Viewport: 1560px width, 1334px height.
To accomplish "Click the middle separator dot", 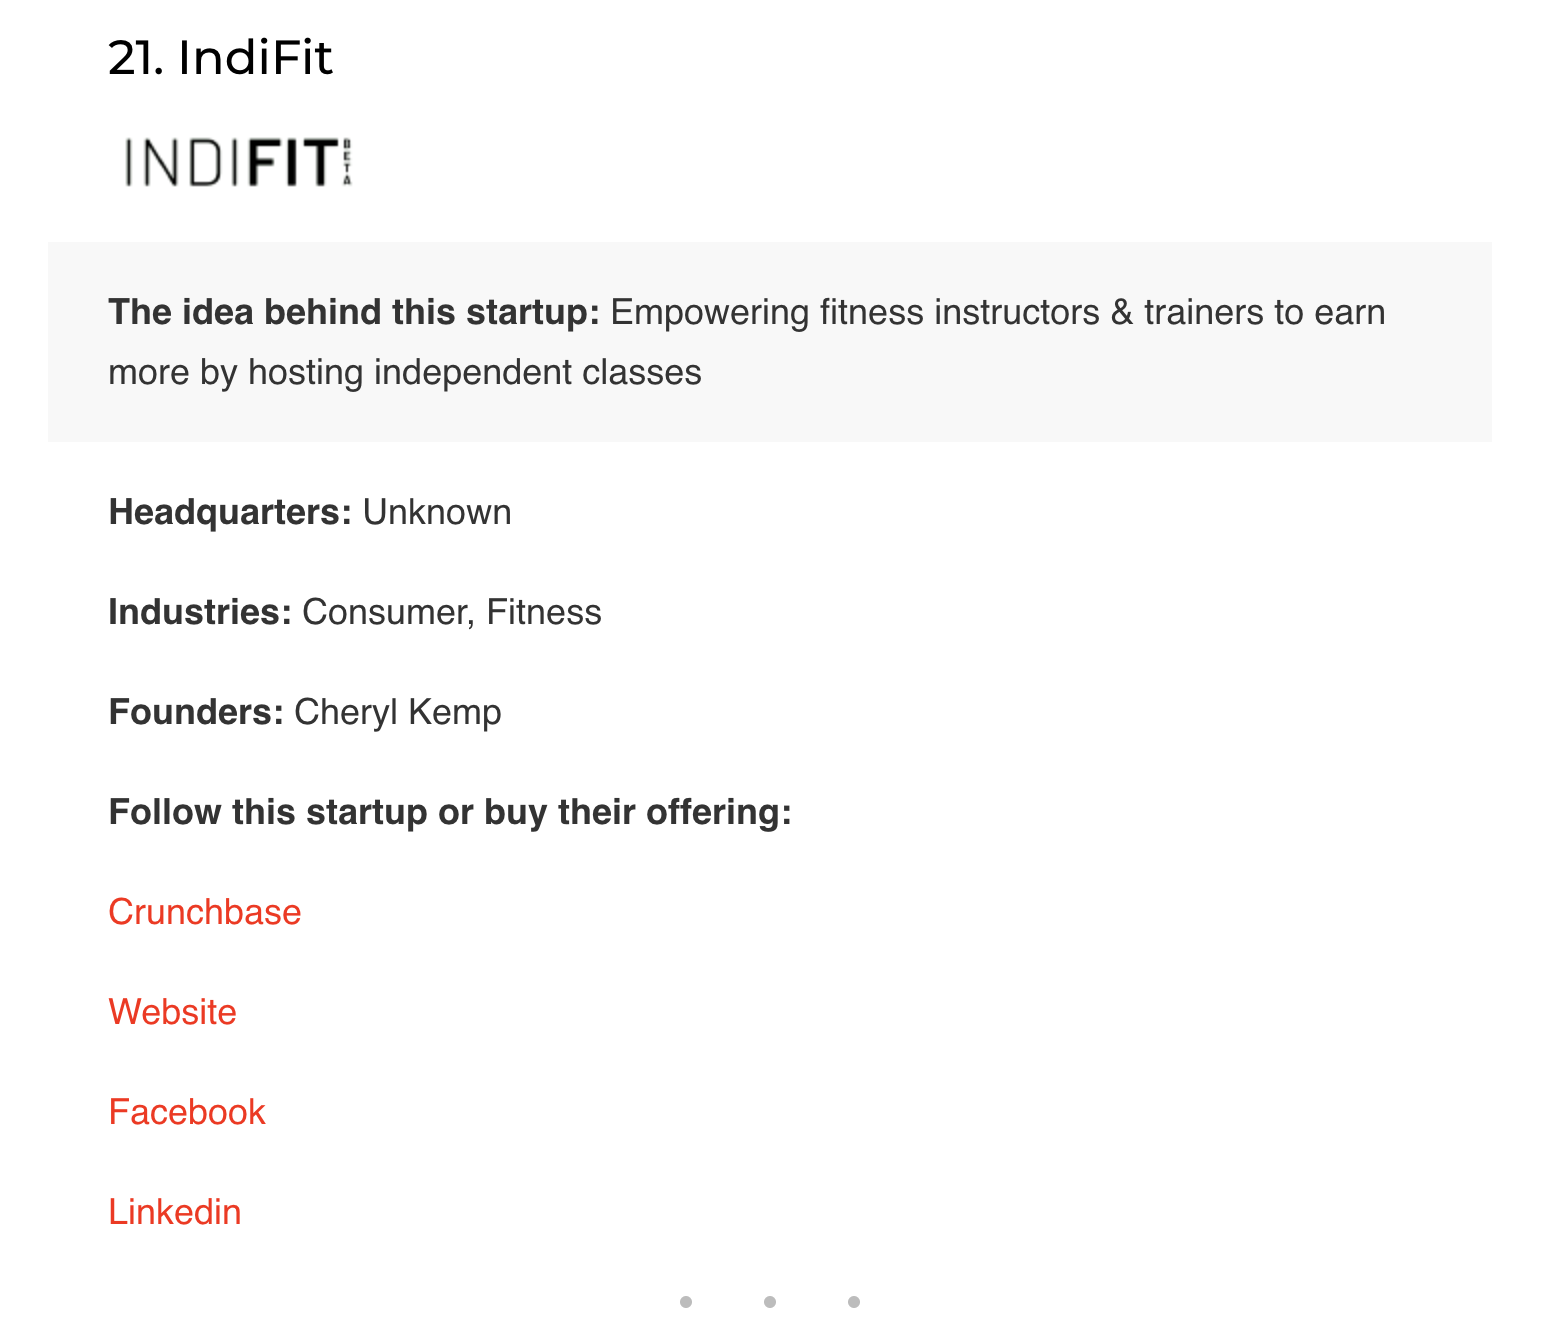I will tap(770, 1302).
